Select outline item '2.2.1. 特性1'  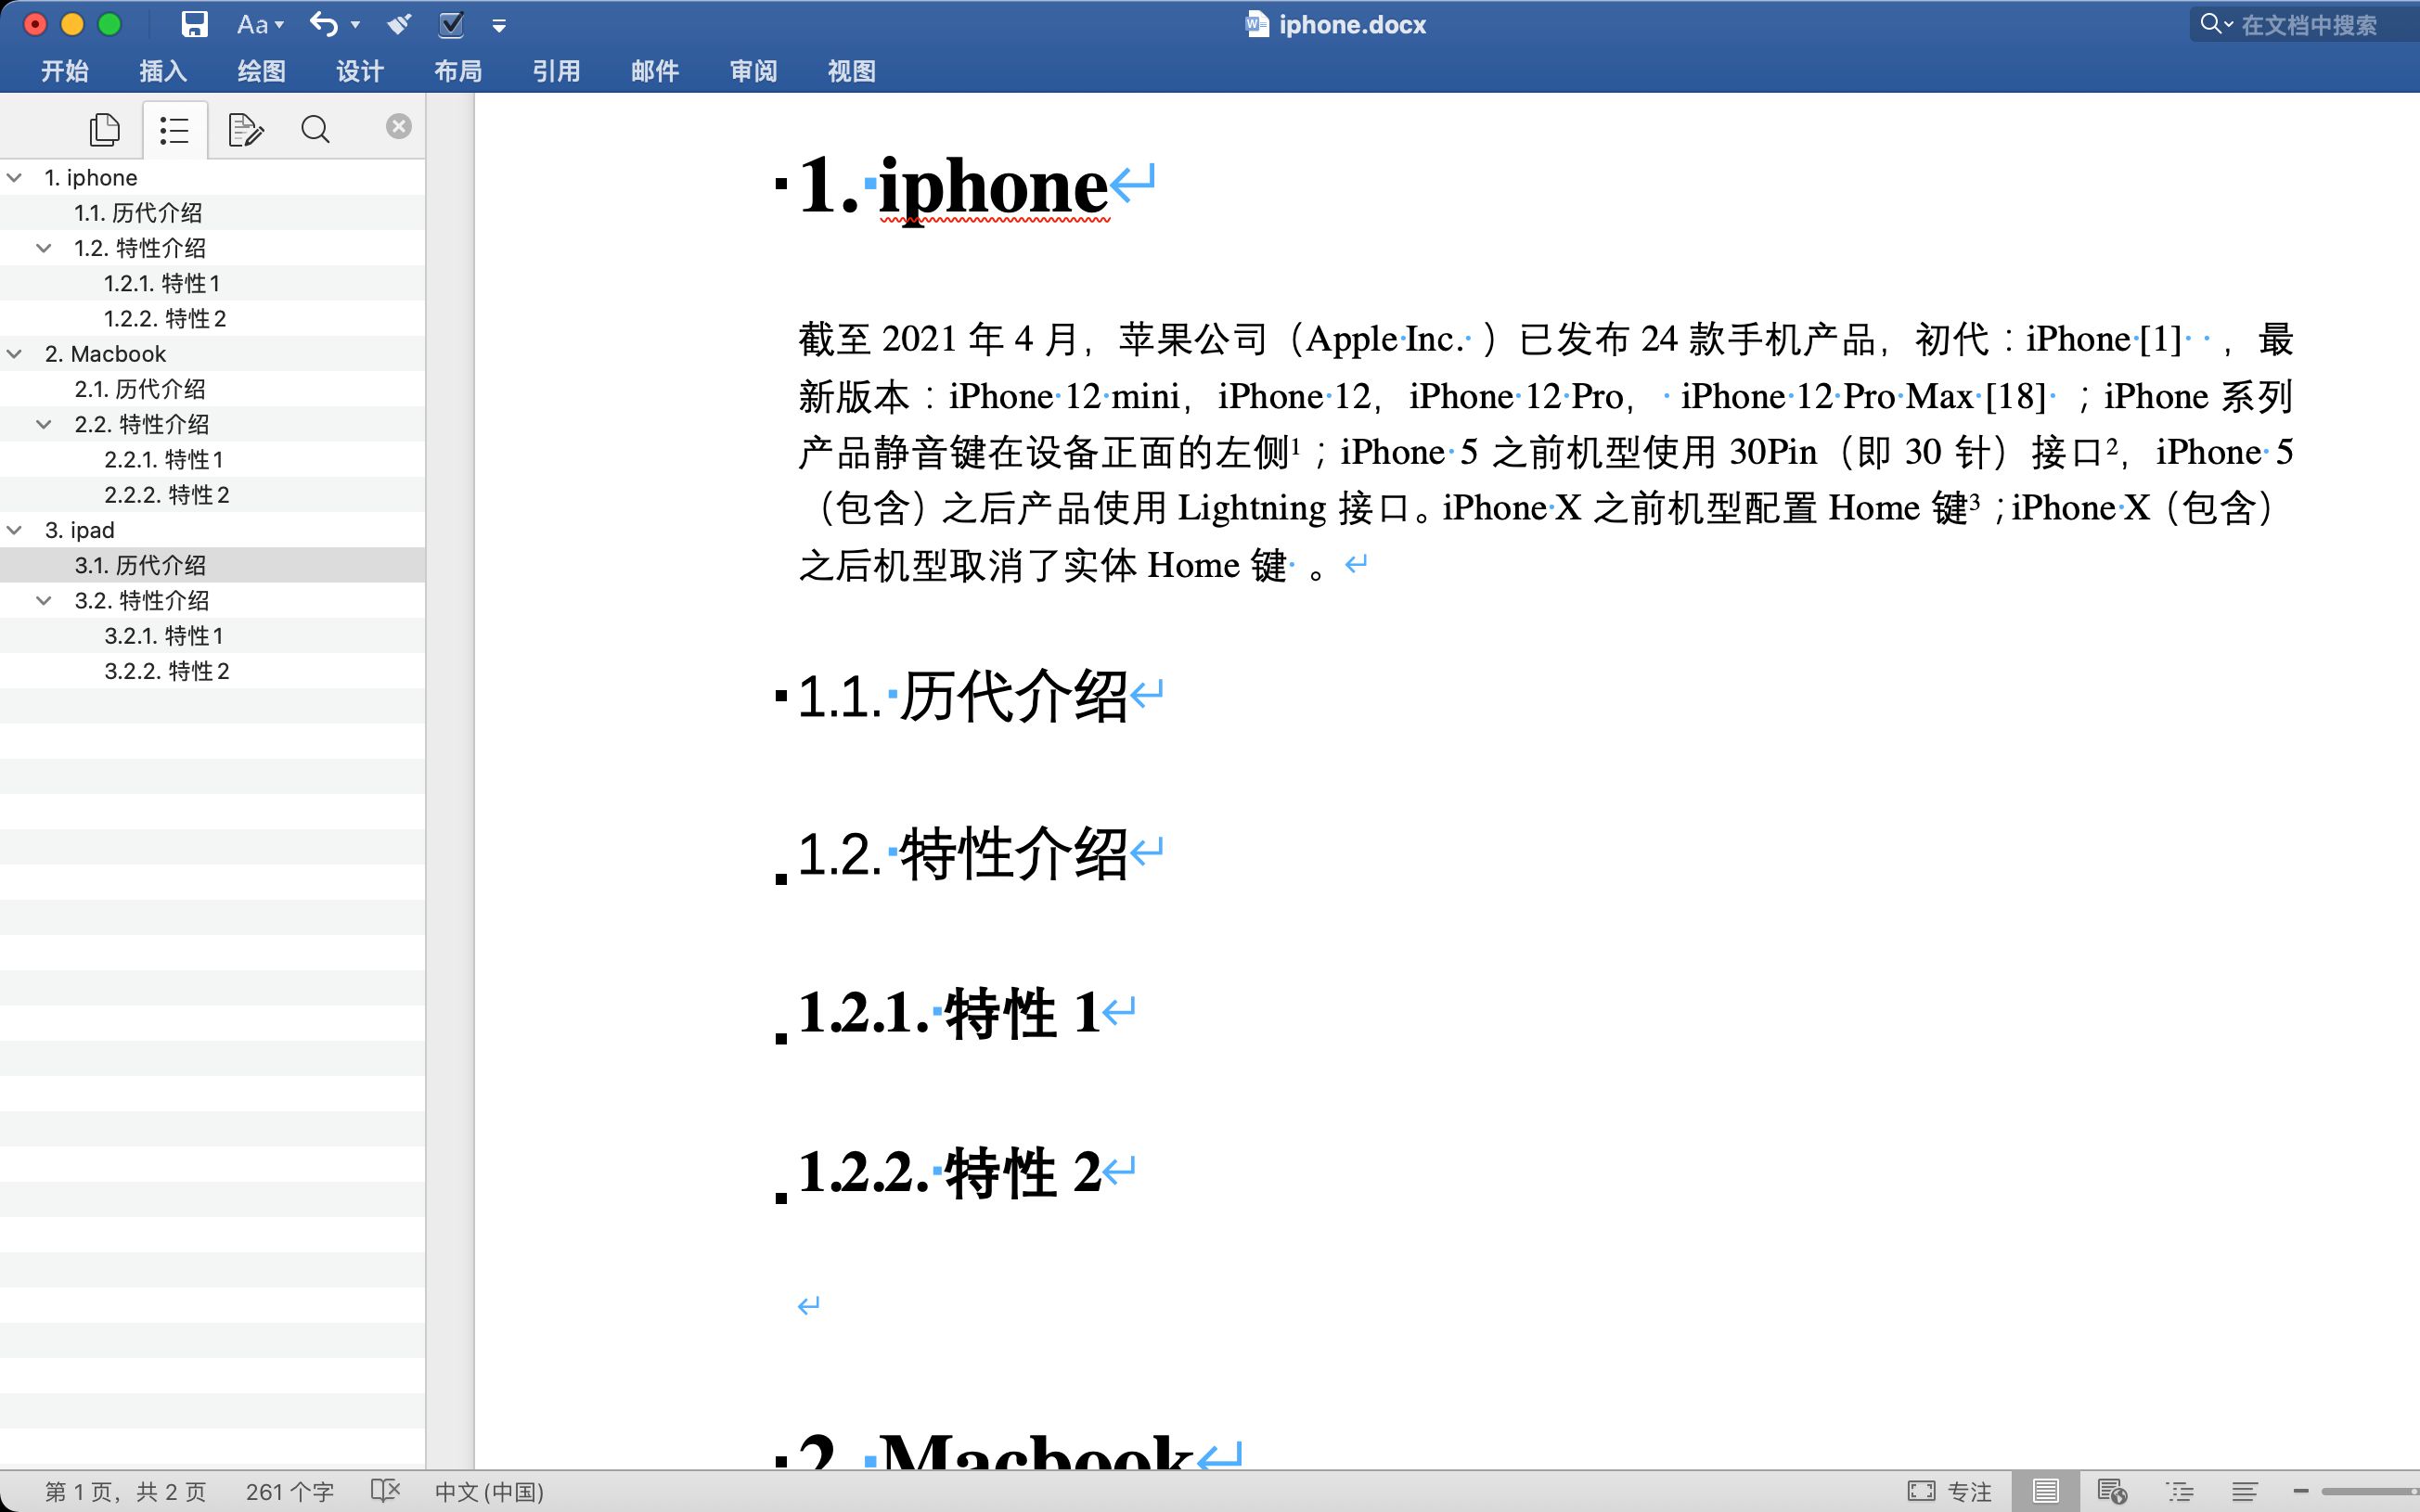tap(164, 459)
